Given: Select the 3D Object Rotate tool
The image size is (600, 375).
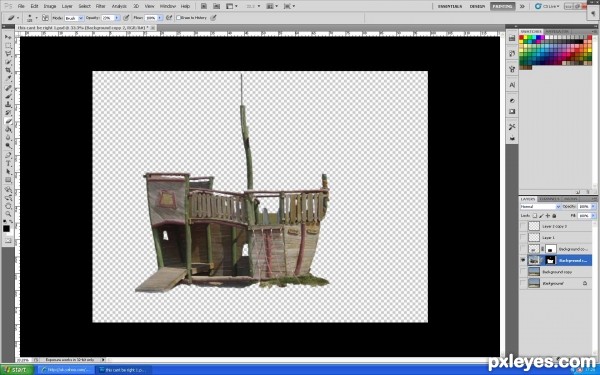Looking at the screenshot, I should pyautogui.click(x=8, y=189).
